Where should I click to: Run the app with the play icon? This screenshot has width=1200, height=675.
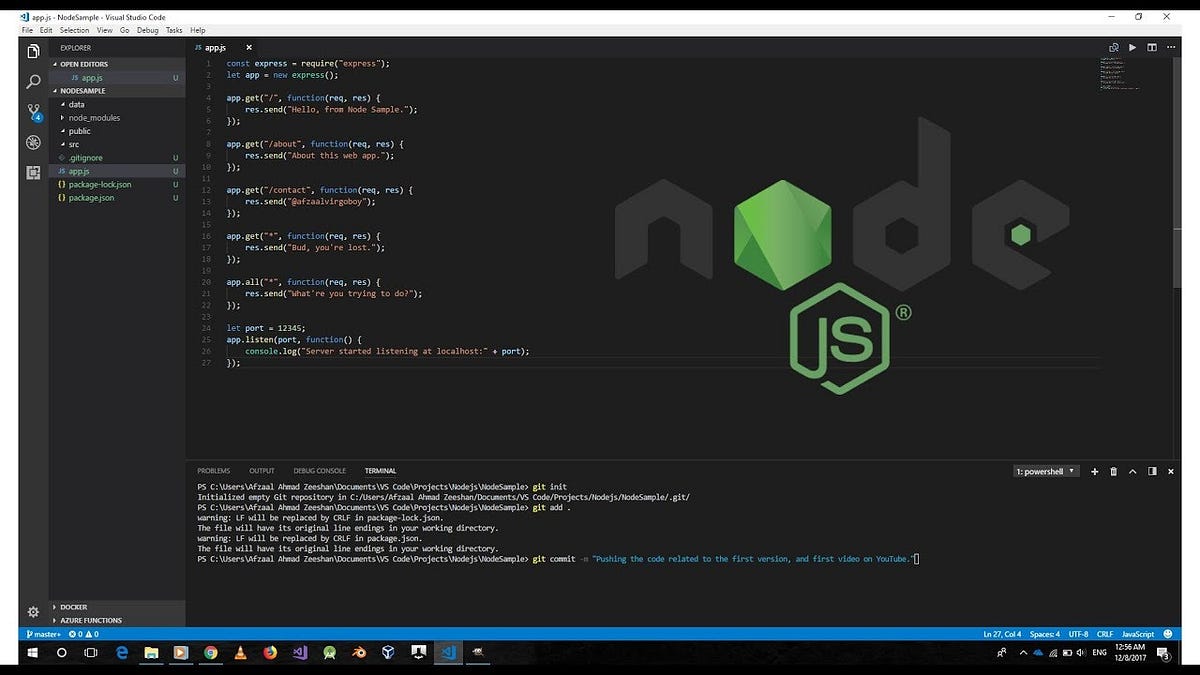(x=1131, y=47)
